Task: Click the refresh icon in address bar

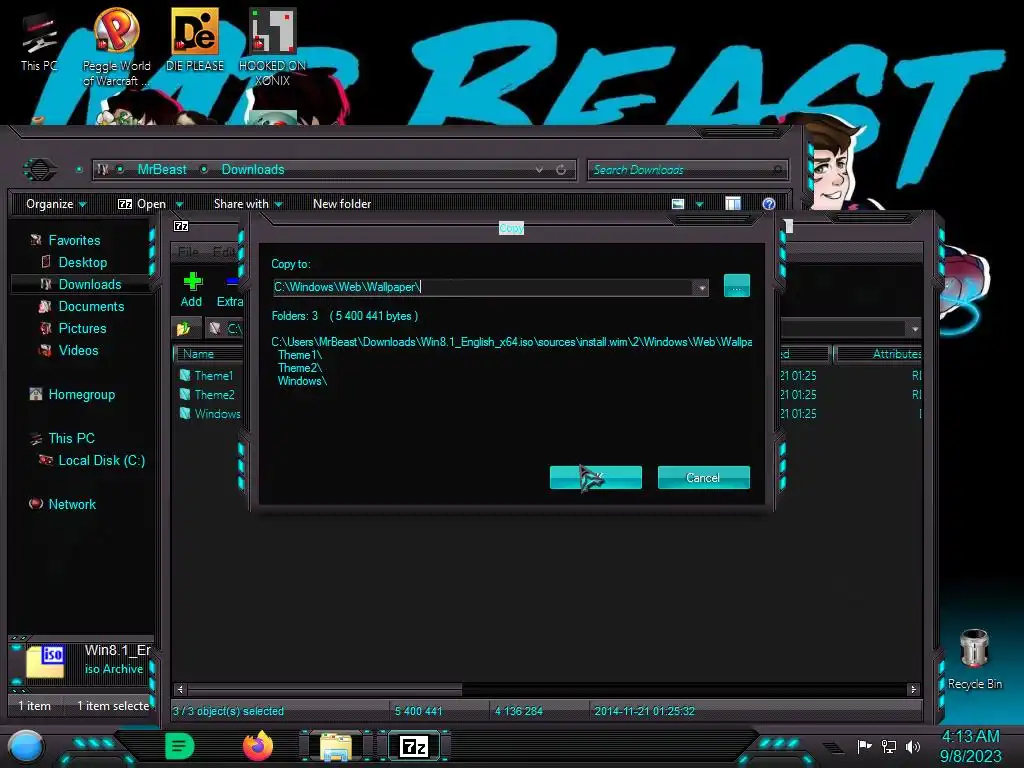Action: point(561,170)
